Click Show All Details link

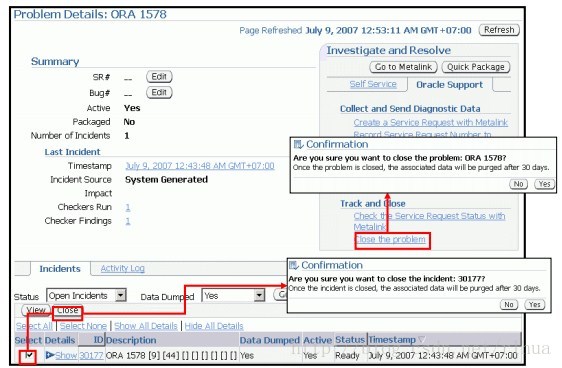(146, 326)
